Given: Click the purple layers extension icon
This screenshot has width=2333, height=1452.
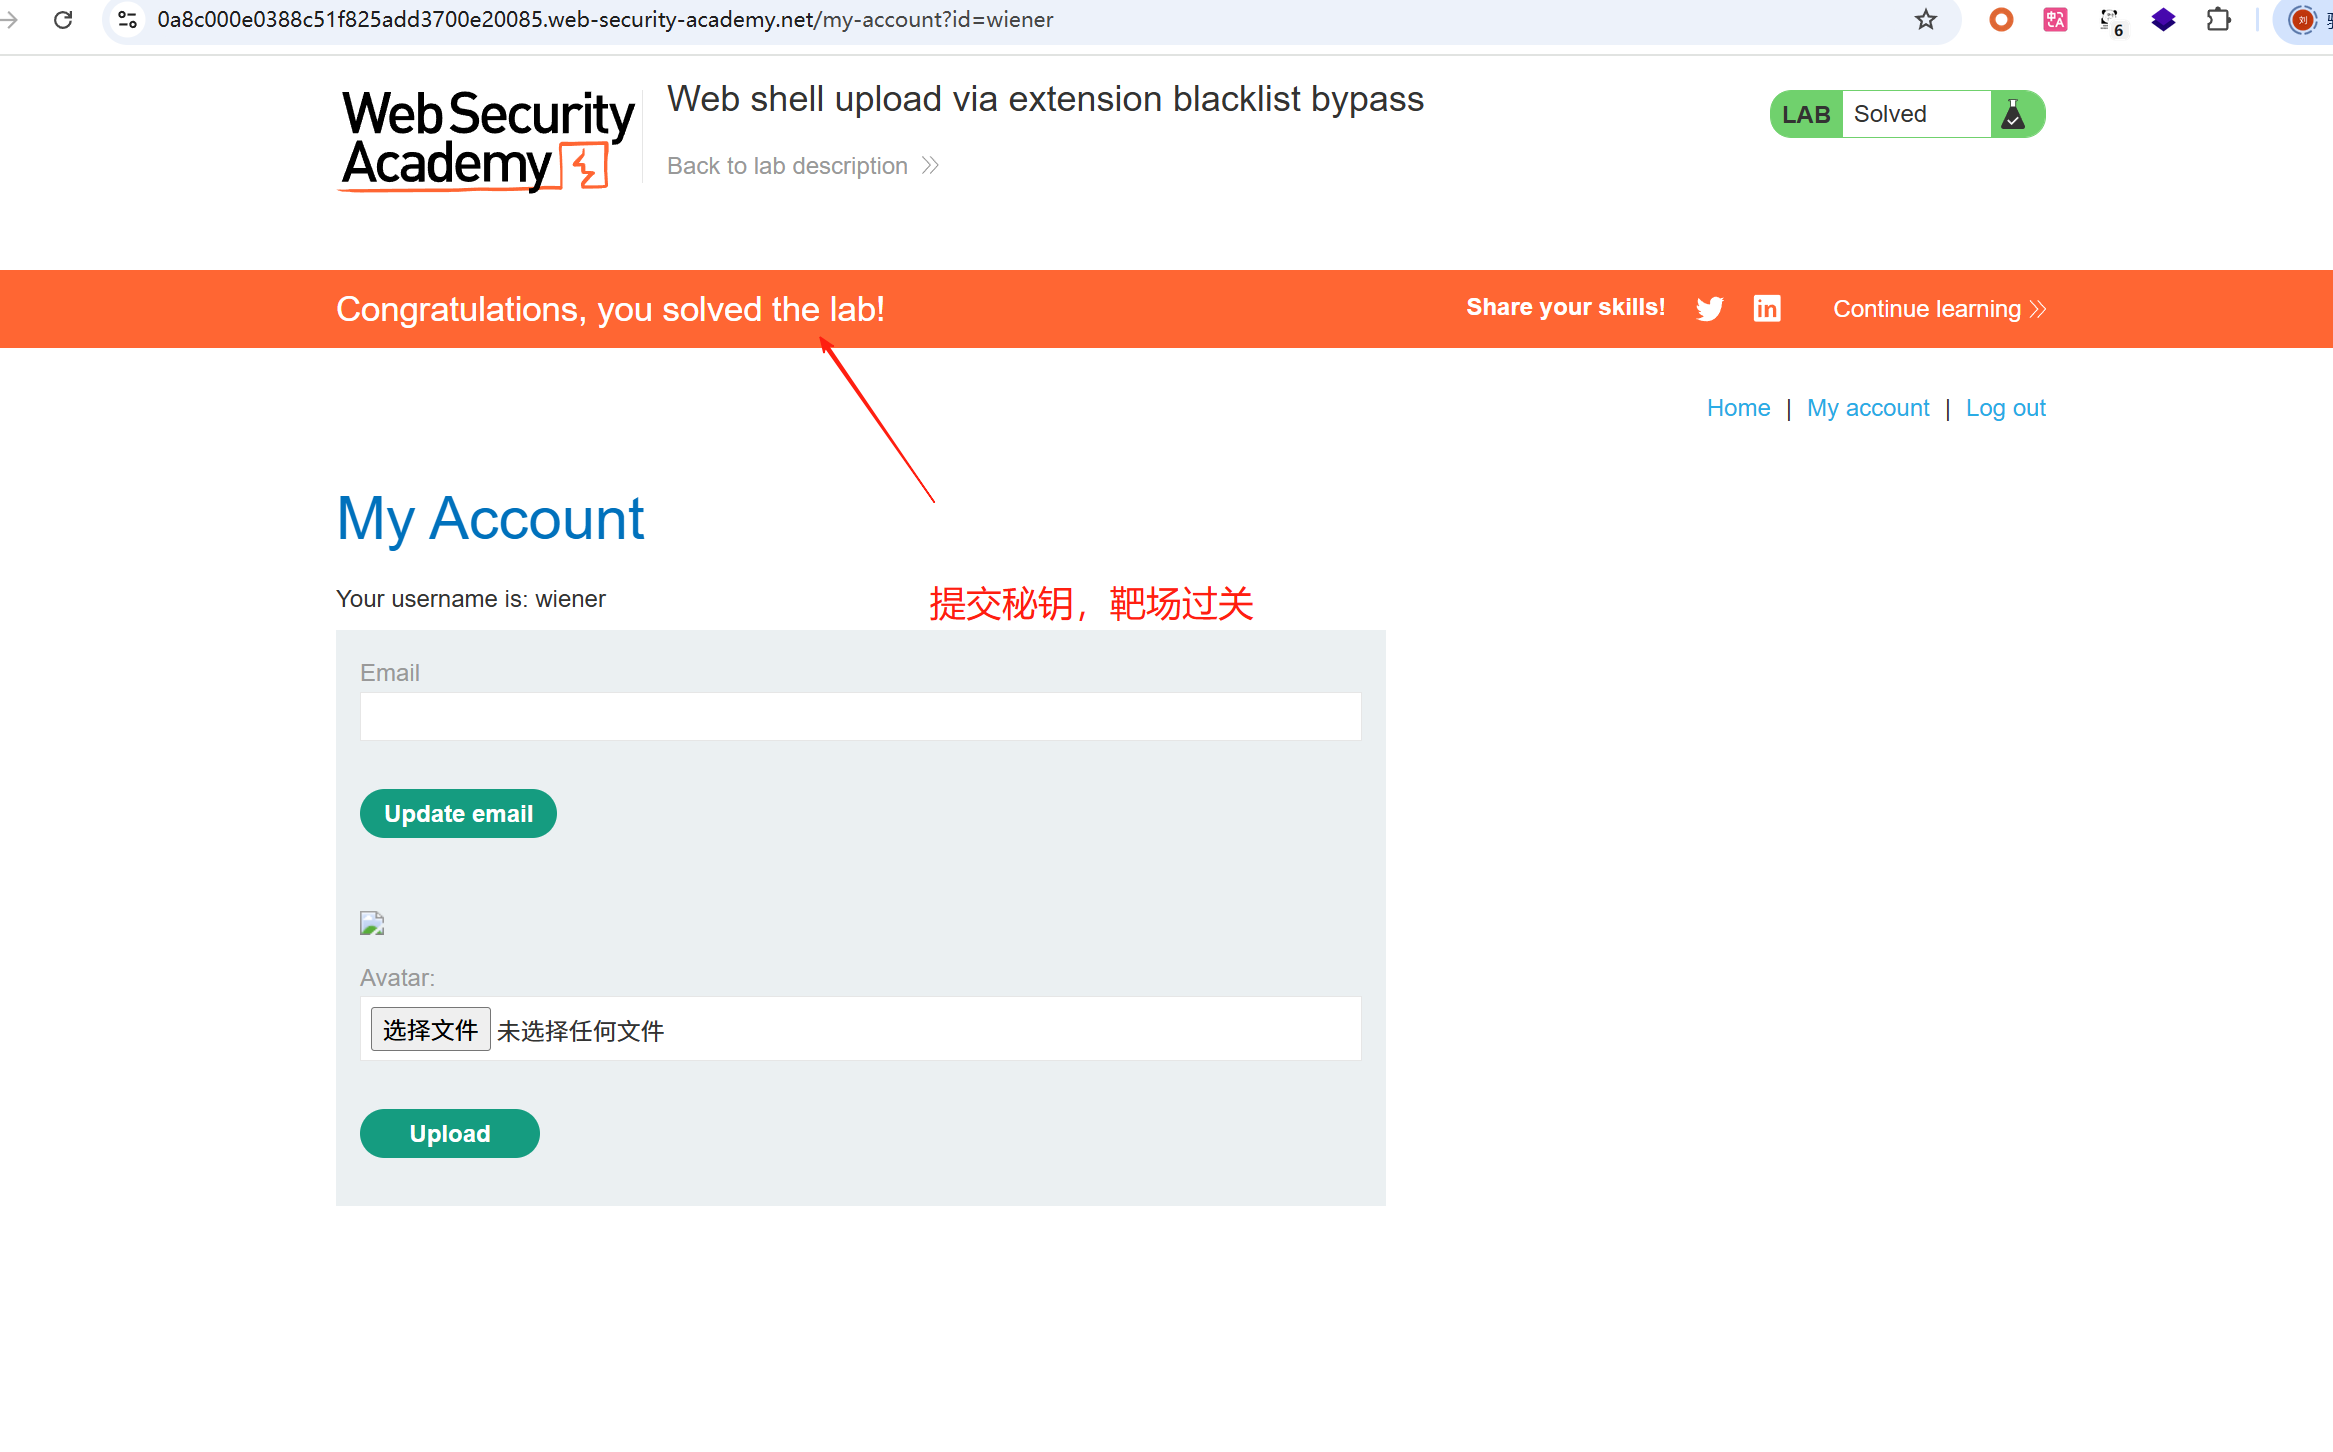Looking at the screenshot, I should pos(2163,20).
